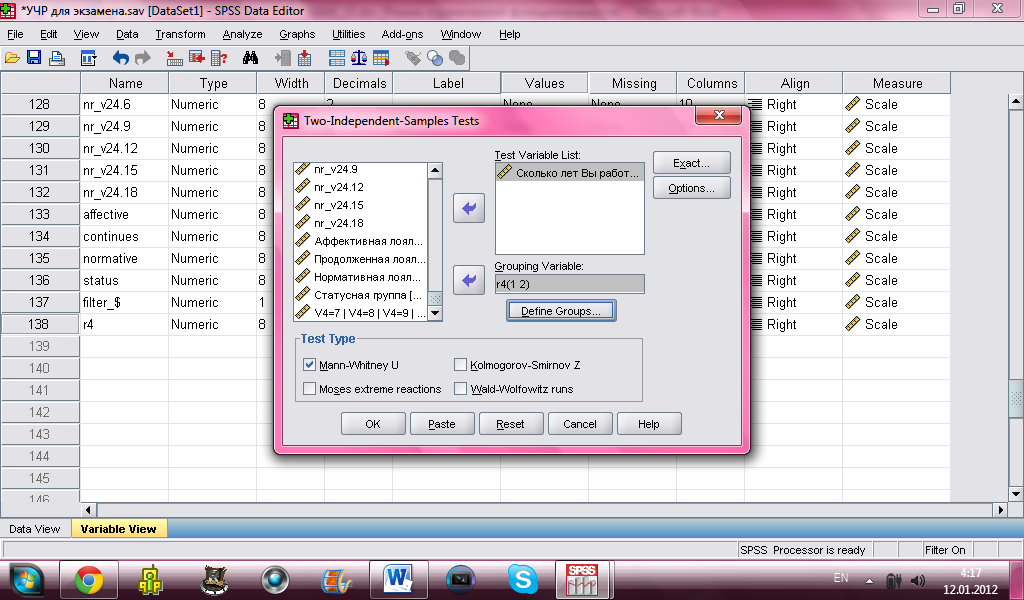Click the Go to case icon
This screenshot has height=600, width=1024.
pyautogui.click(x=174, y=58)
